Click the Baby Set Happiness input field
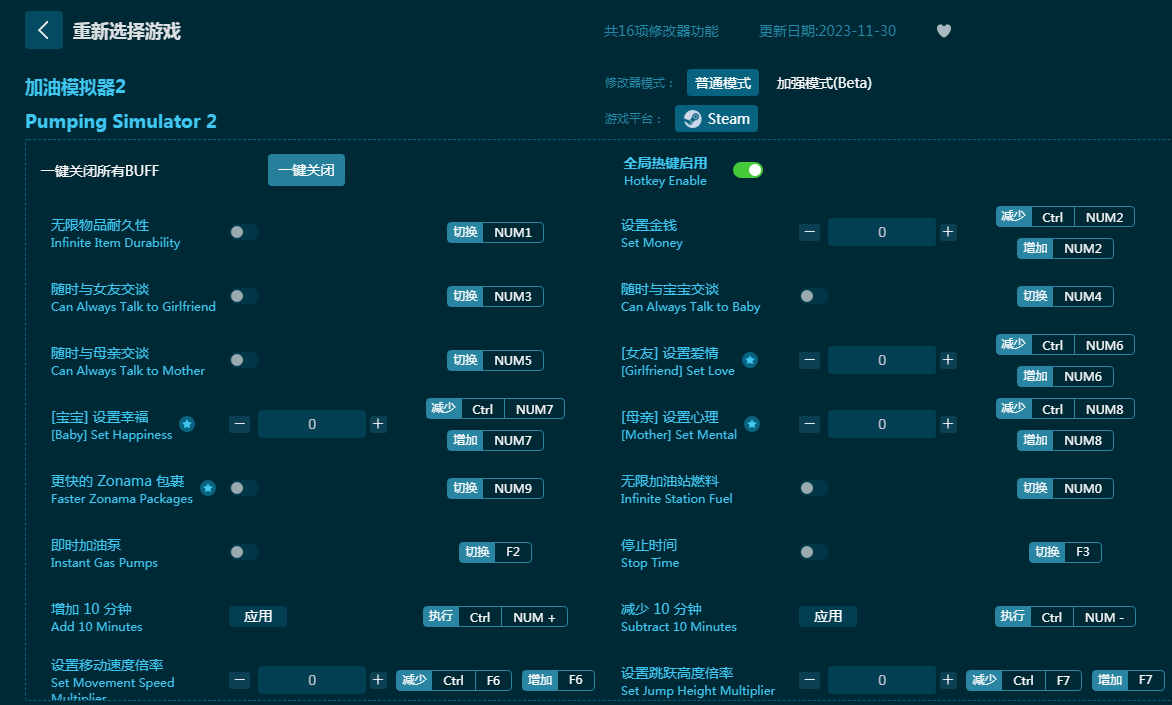This screenshot has width=1172, height=705. point(312,425)
